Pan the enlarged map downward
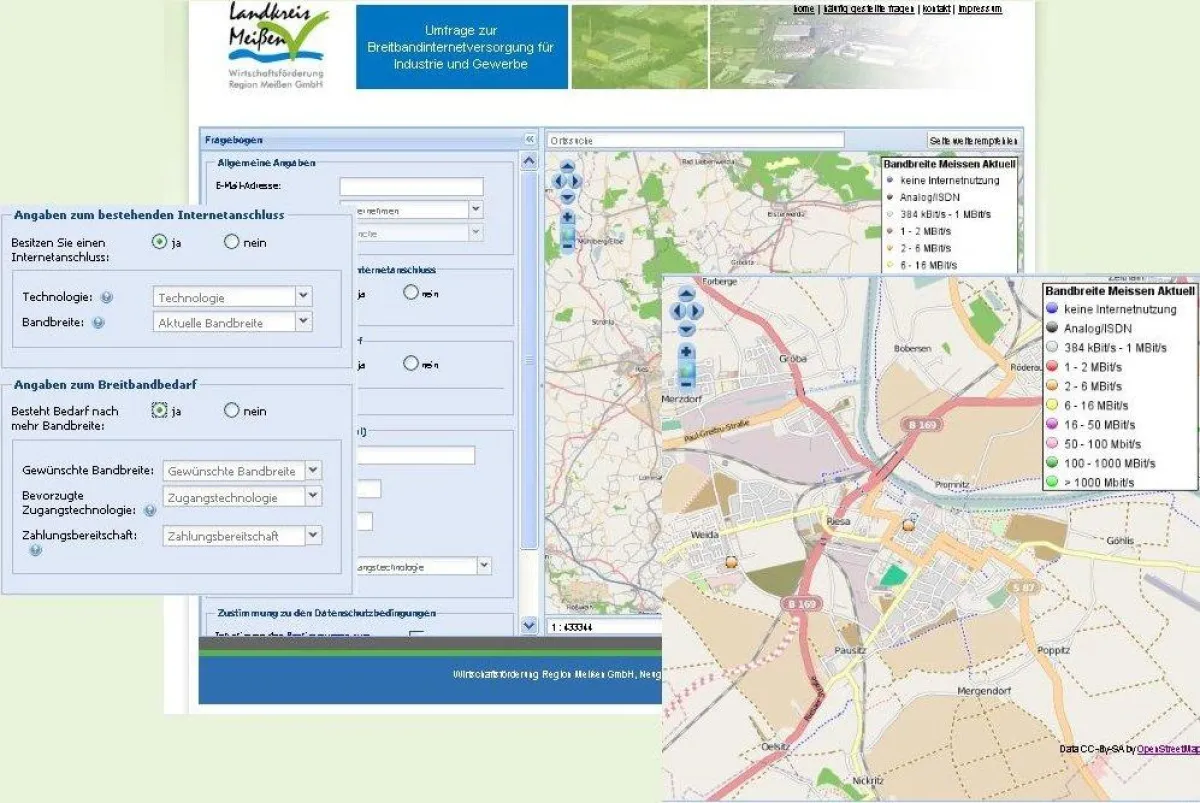The image size is (1200, 803). click(x=686, y=329)
